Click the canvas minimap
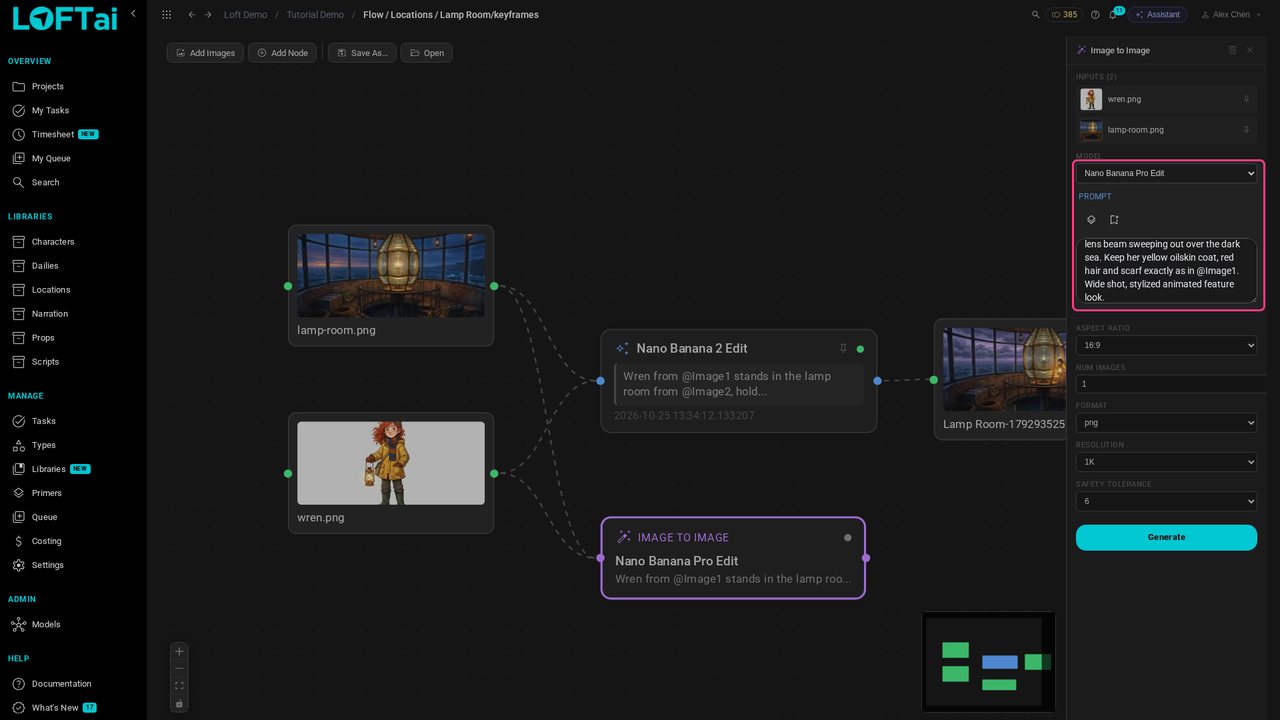 (988, 662)
